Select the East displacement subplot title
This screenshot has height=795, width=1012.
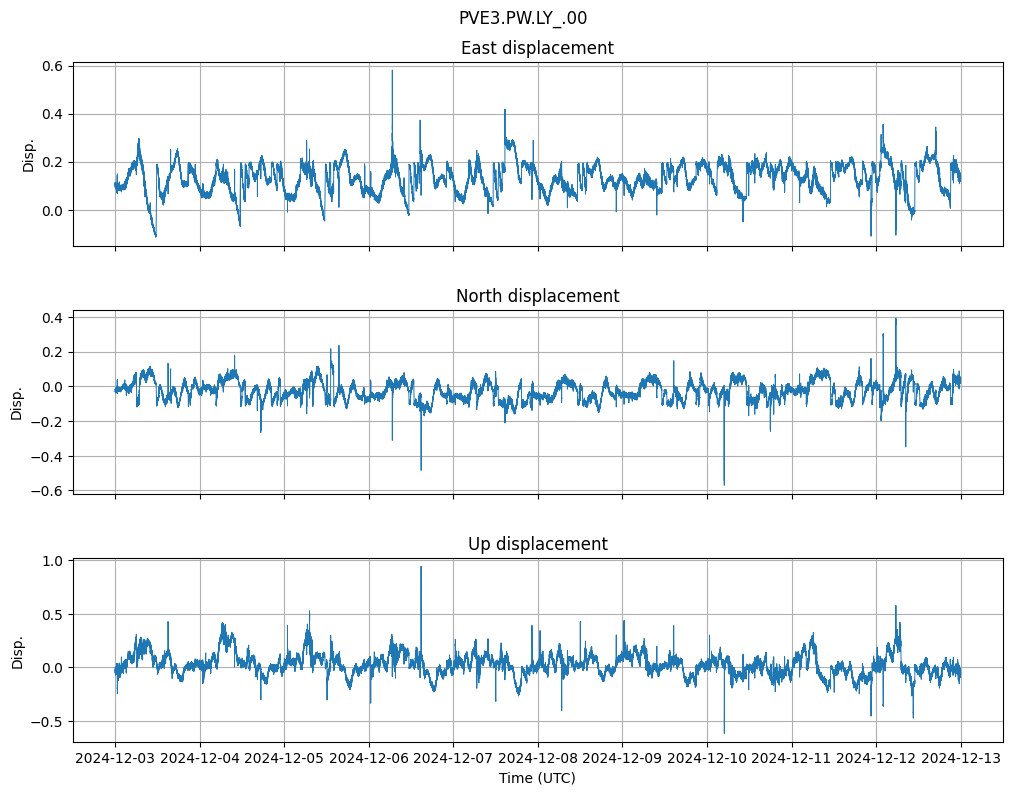click(x=537, y=48)
